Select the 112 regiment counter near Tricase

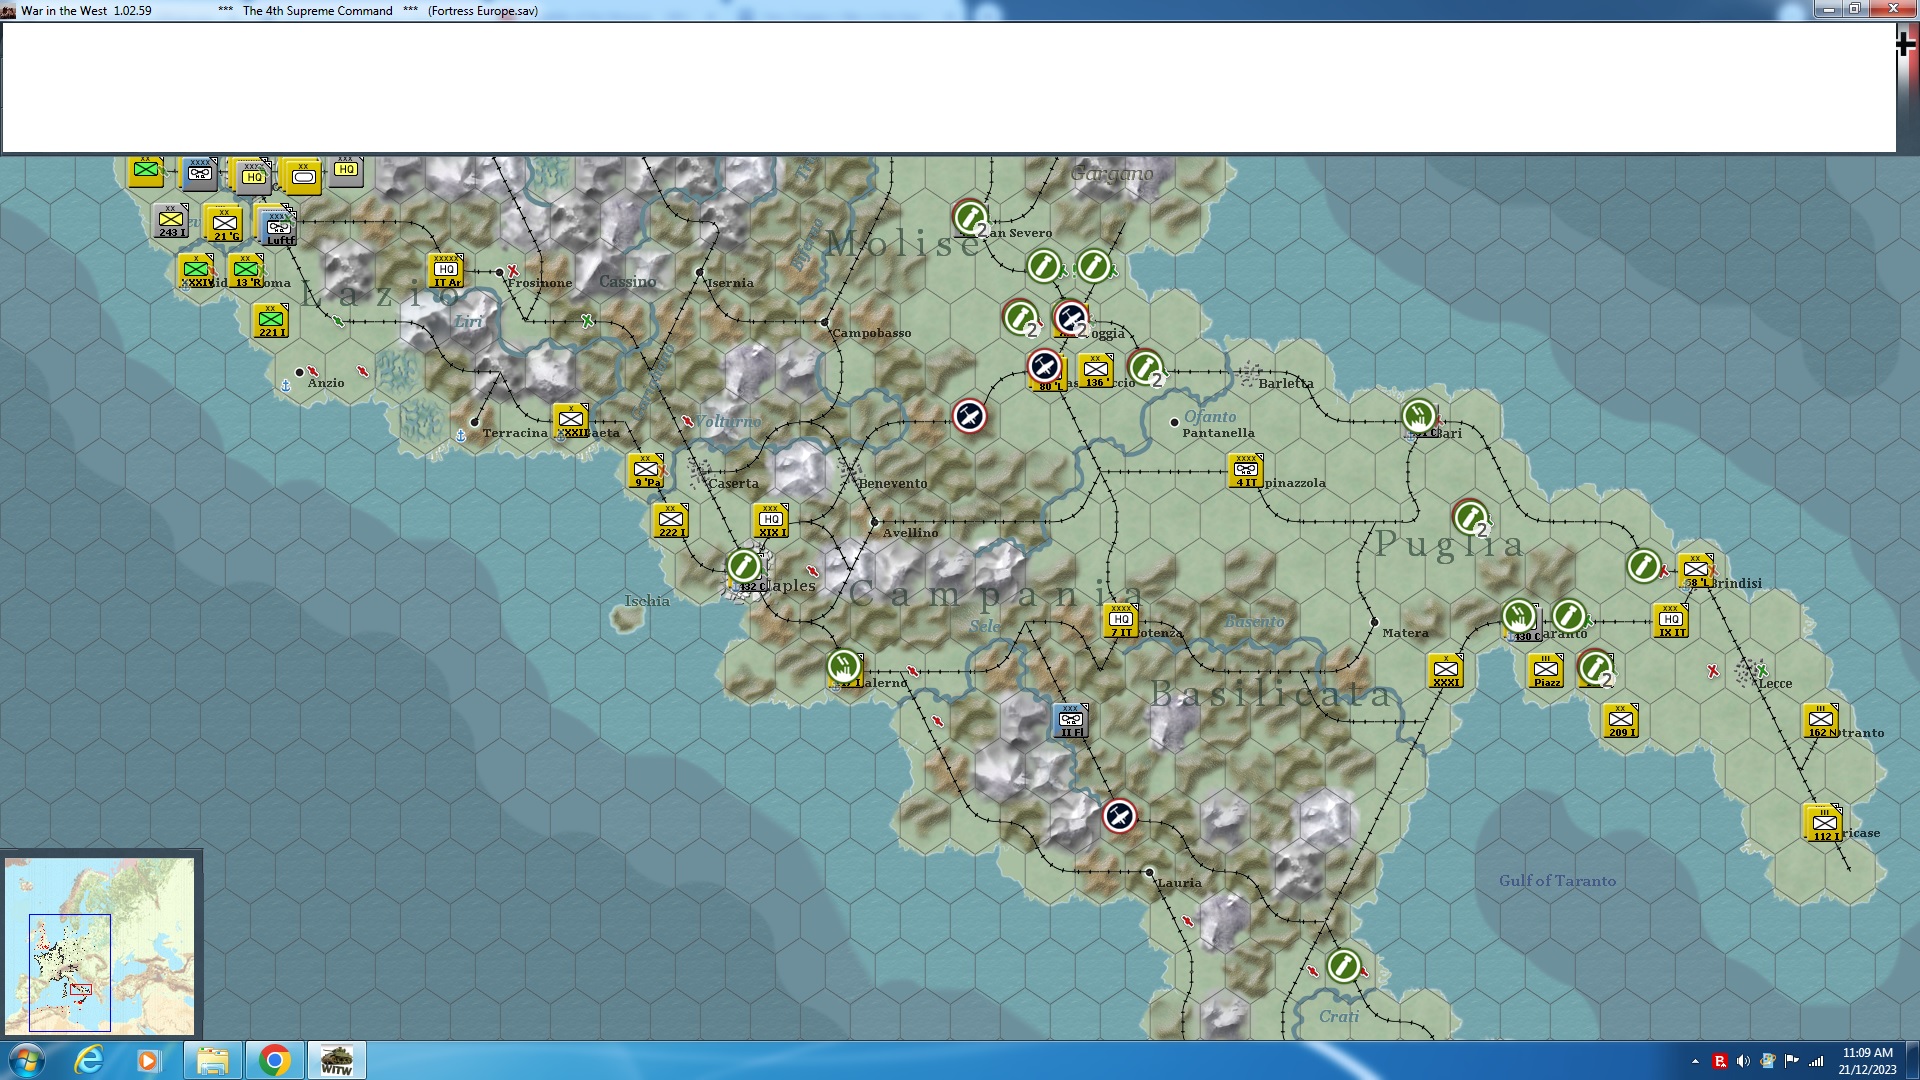coord(1823,824)
